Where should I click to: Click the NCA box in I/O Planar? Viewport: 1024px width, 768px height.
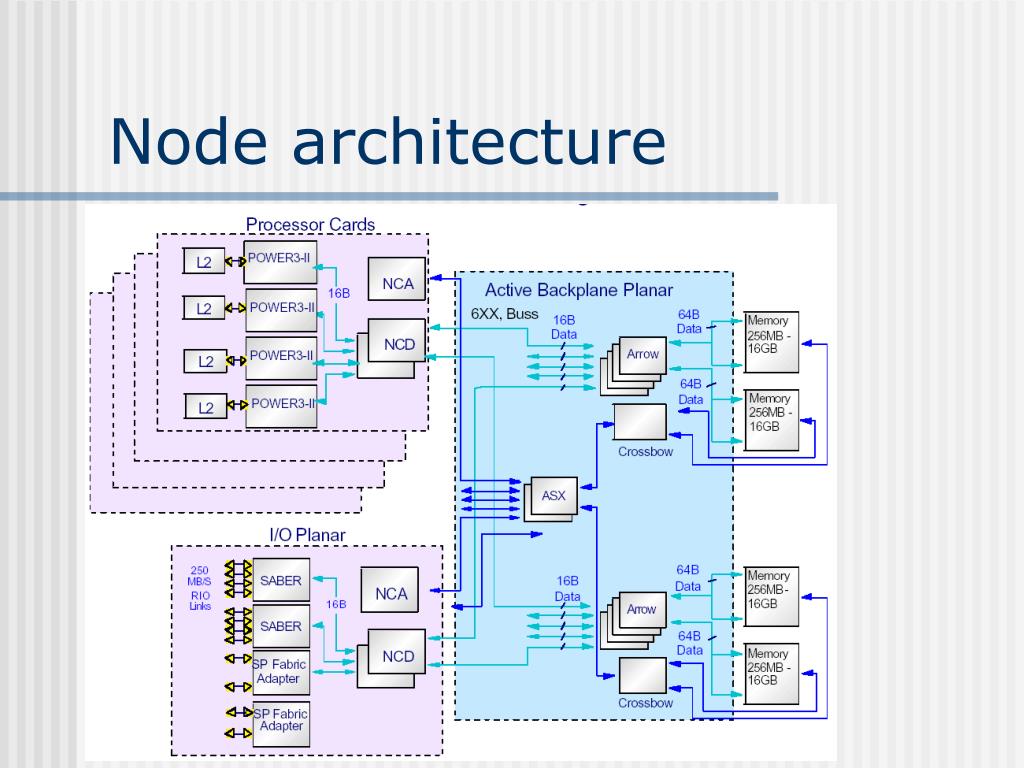click(390, 590)
